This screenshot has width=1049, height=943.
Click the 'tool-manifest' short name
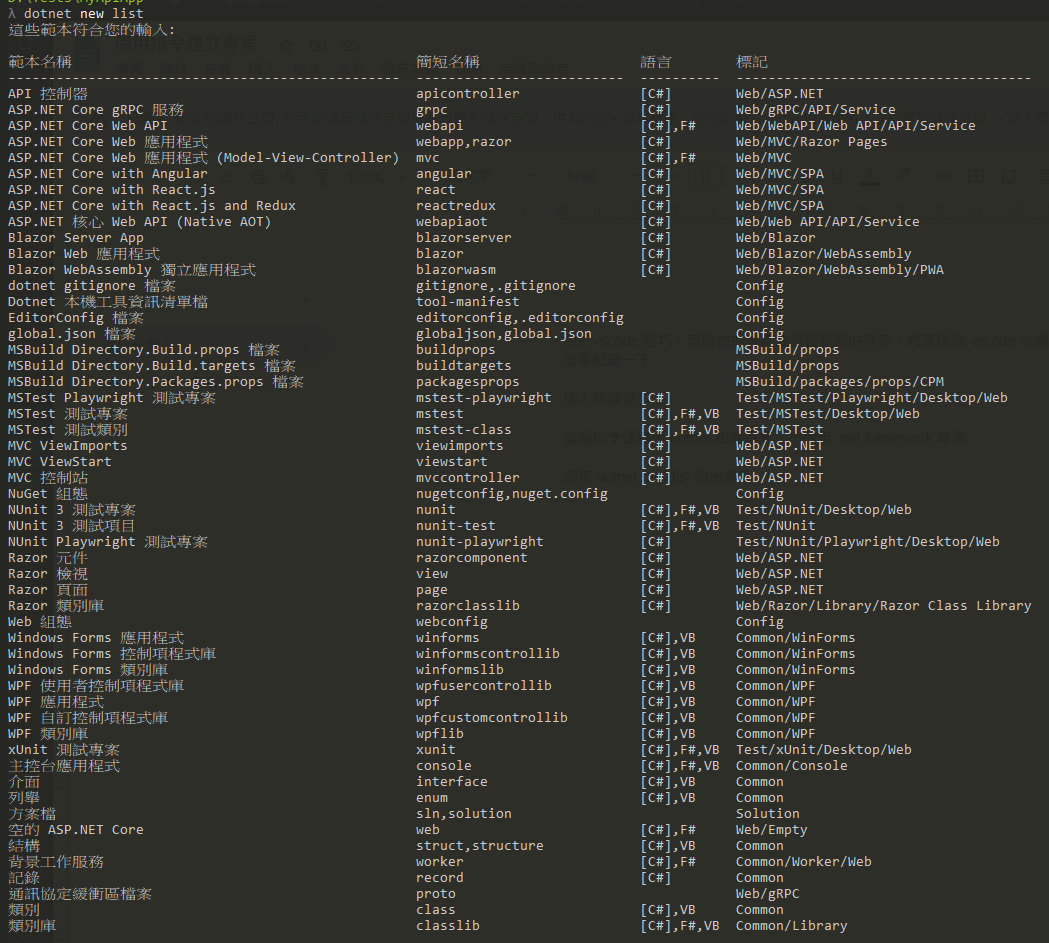[468, 302]
